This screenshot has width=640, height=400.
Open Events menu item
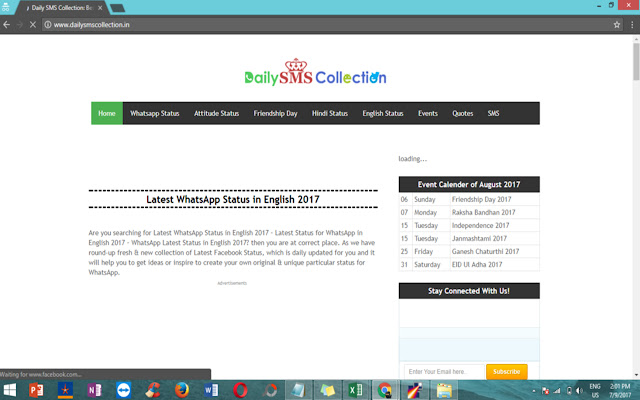click(x=428, y=113)
